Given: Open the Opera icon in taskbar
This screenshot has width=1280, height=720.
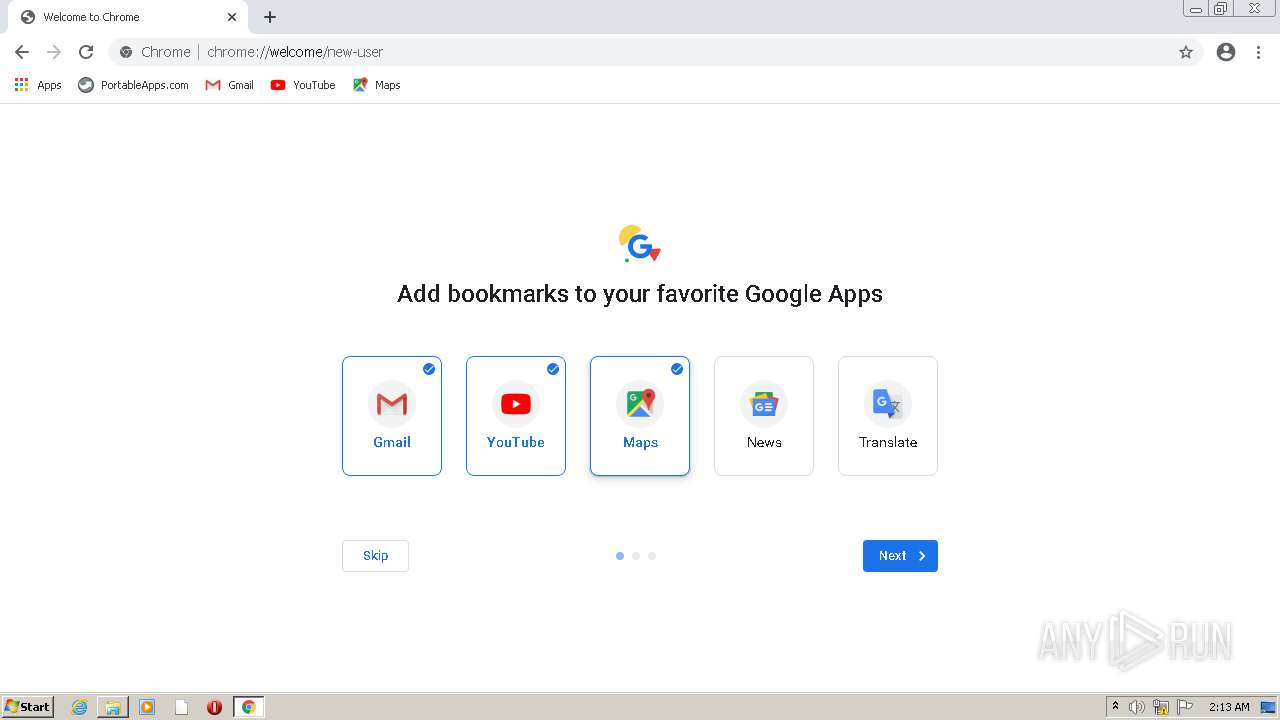Looking at the screenshot, I should pos(214,707).
